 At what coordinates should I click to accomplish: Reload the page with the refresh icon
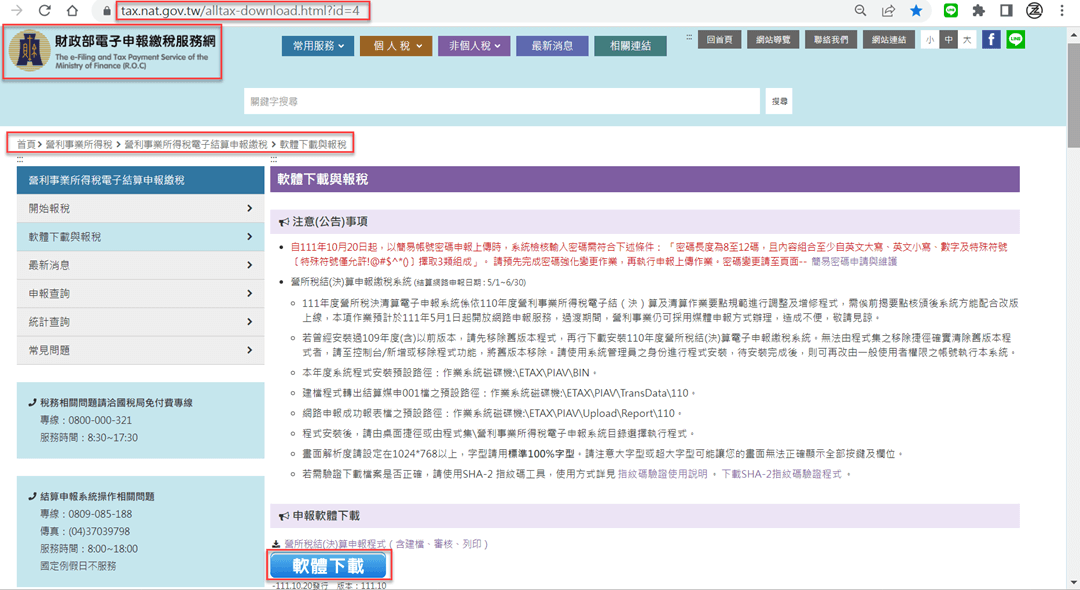pyautogui.click(x=45, y=10)
